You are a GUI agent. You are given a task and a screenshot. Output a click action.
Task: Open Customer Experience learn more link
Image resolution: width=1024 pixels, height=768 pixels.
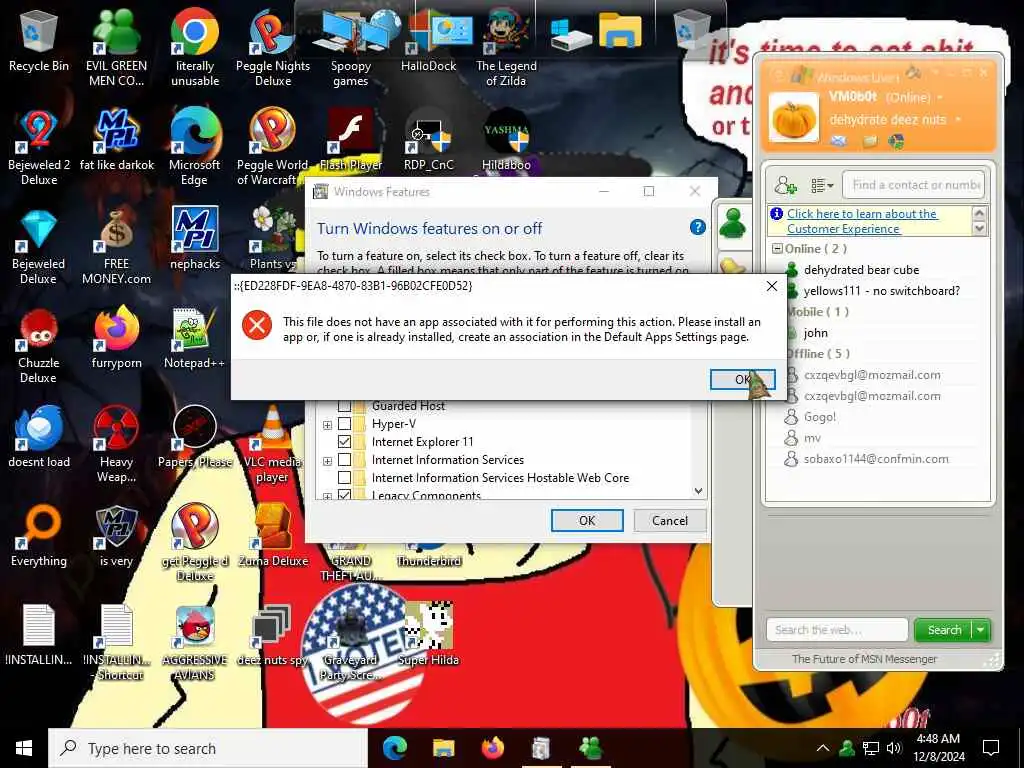pyautogui.click(x=861, y=221)
